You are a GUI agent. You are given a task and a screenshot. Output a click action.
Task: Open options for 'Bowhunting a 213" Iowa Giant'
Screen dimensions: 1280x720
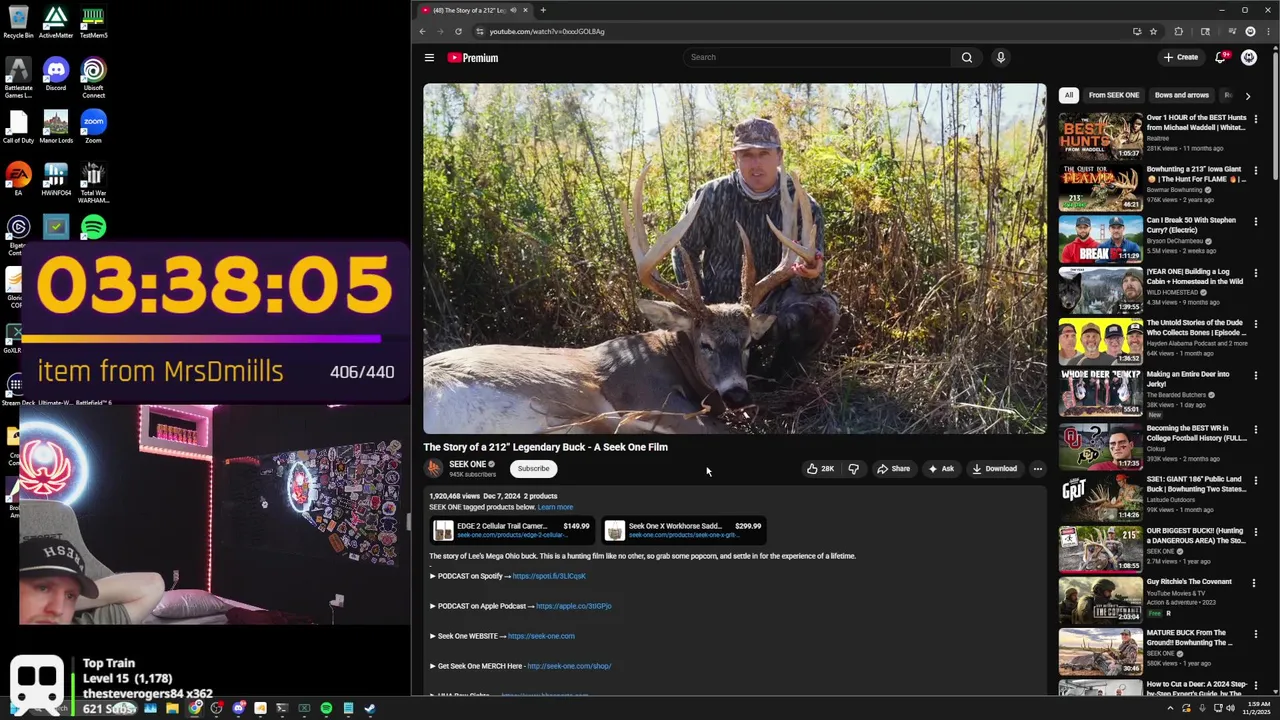1255,170
